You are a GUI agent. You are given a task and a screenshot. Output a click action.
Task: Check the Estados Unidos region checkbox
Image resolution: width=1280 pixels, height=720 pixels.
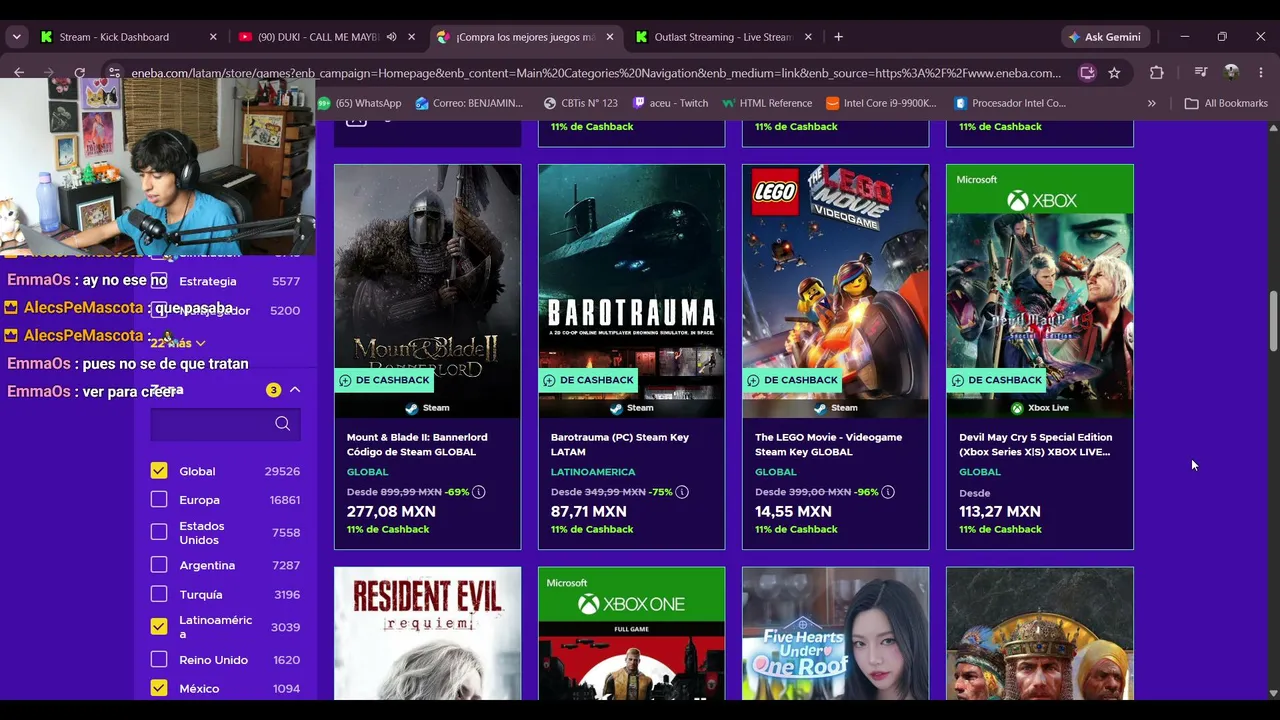[x=159, y=532]
